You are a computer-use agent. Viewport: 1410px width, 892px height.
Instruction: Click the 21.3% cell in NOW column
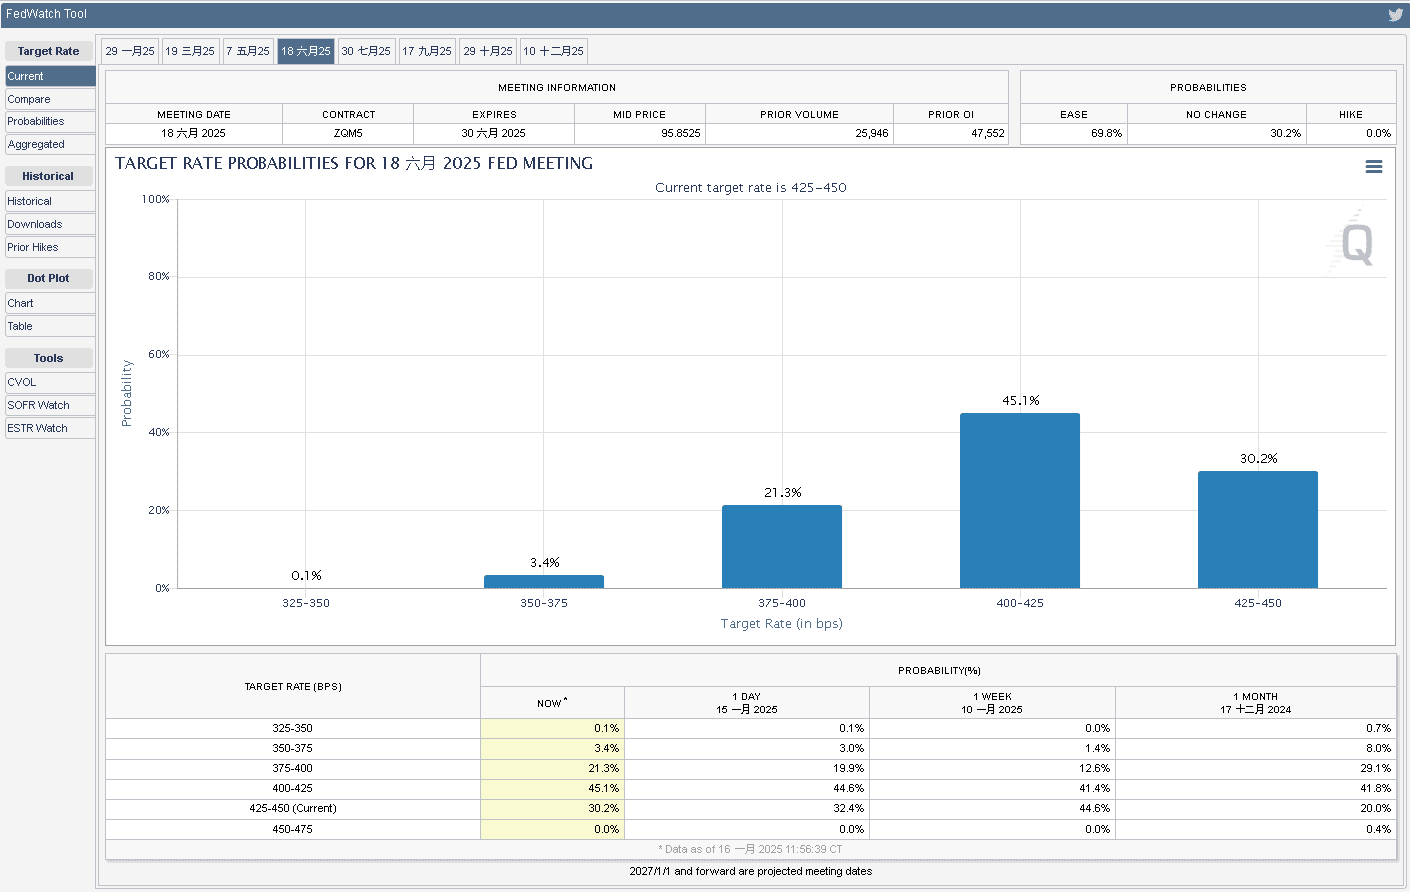pos(552,768)
